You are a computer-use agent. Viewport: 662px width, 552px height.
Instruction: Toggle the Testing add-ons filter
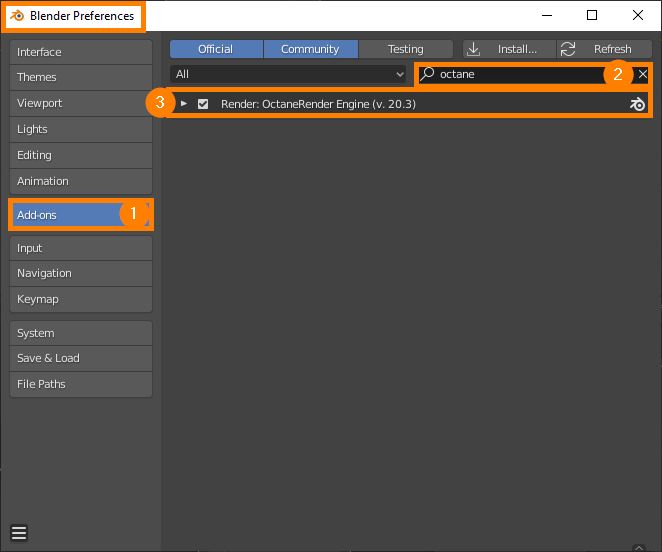[406, 49]
